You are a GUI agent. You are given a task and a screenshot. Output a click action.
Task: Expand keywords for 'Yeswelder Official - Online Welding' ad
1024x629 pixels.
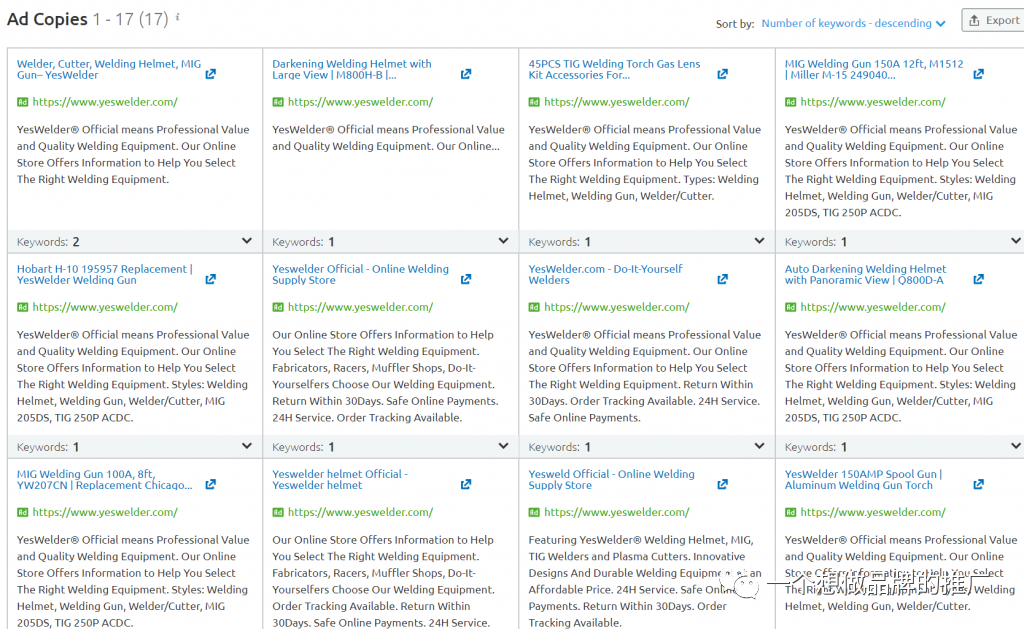[x=503, y=446]
